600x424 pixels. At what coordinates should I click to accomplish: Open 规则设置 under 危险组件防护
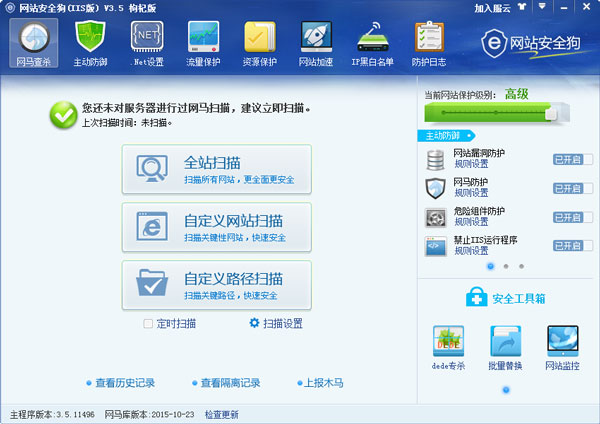(471, 222)
